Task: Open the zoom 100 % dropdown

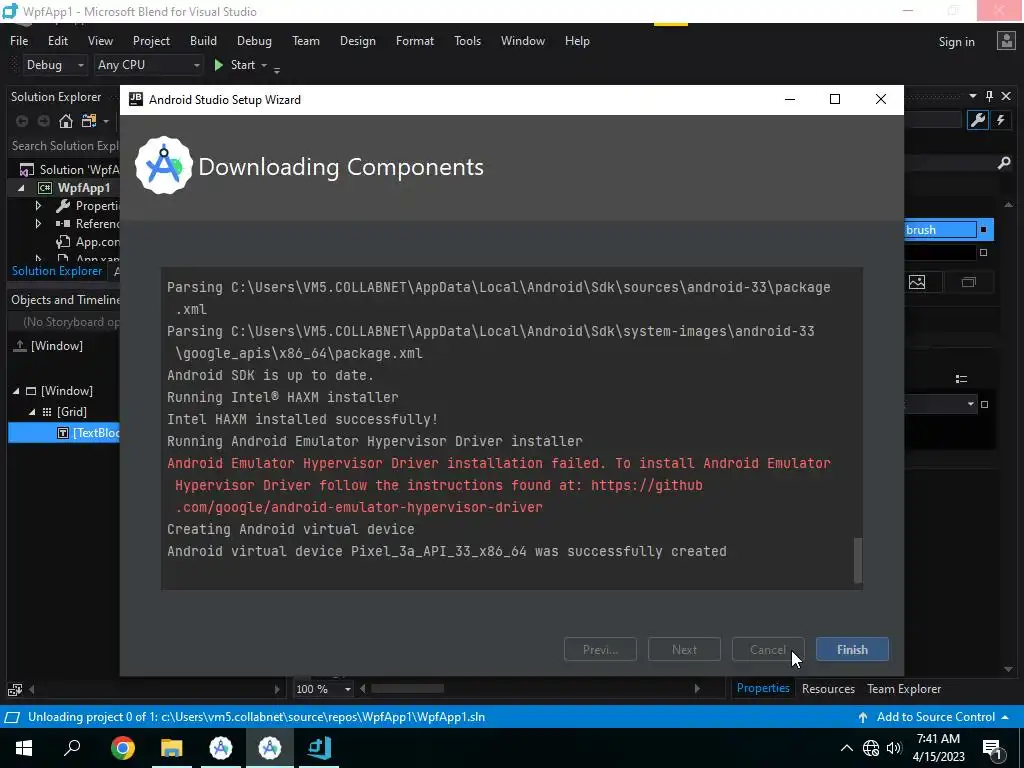Action: 347,689
